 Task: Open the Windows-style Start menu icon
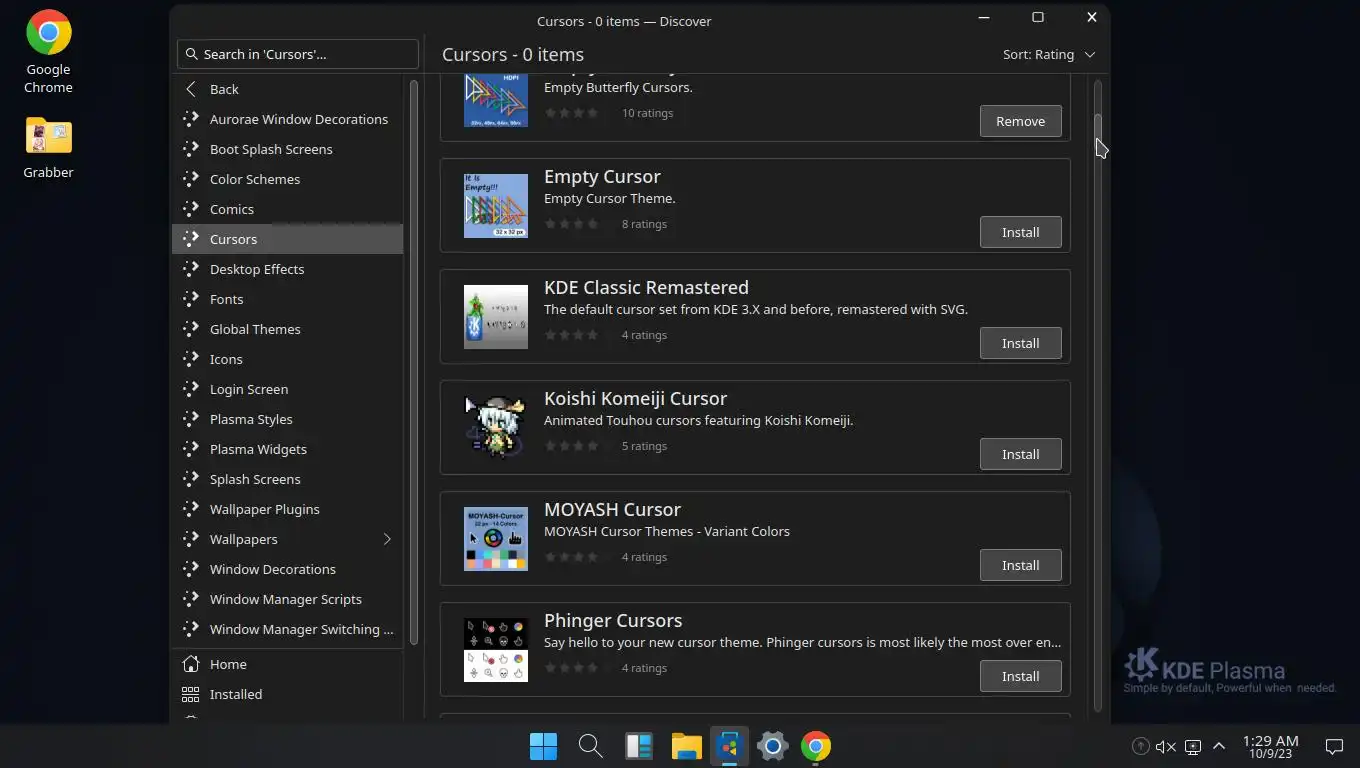(544, 746)
